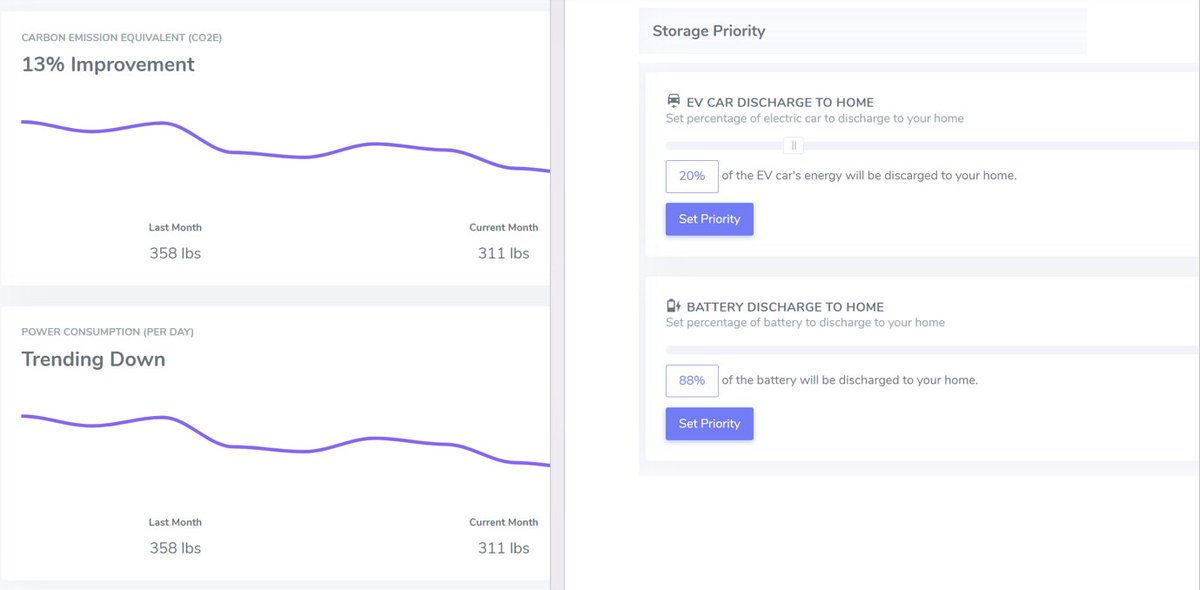Click Current Month 311 lbs in carbon card
The image size is (1200, 590).
tap(504, 242)
